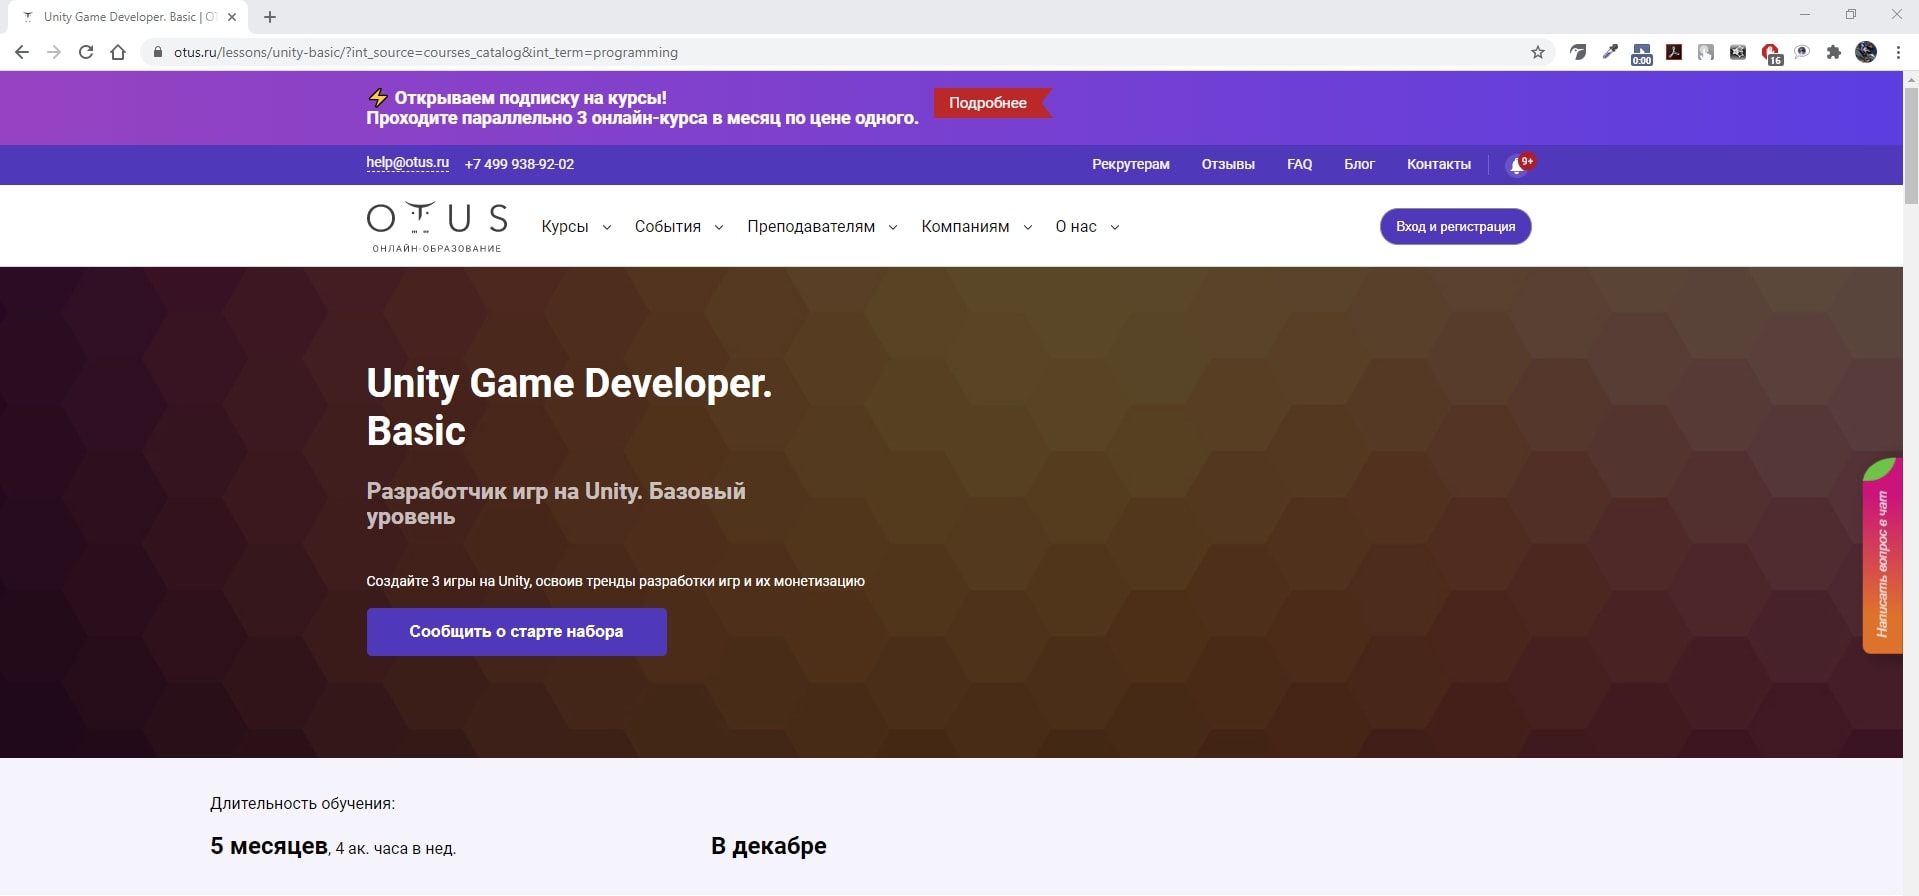Click the OTUS logo
Image resolution: width=1919 pixels, height=896 pixels.
tap(437, 227)
